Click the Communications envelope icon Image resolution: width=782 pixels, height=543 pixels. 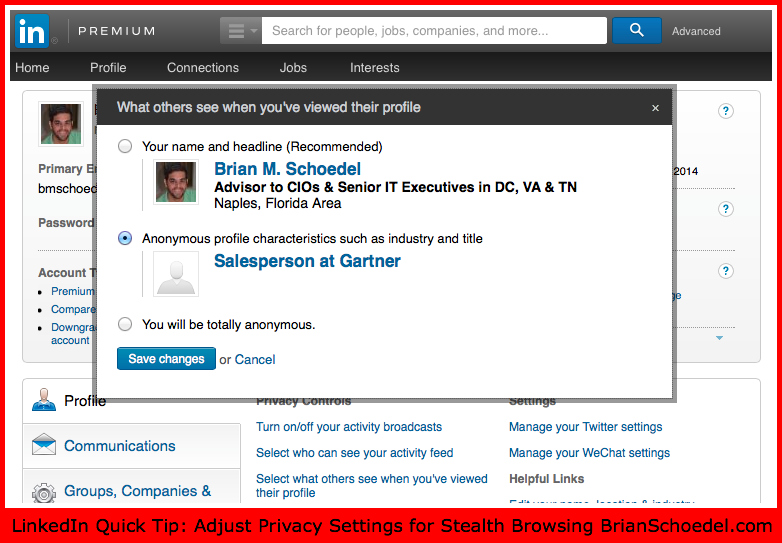pos(44,445)
